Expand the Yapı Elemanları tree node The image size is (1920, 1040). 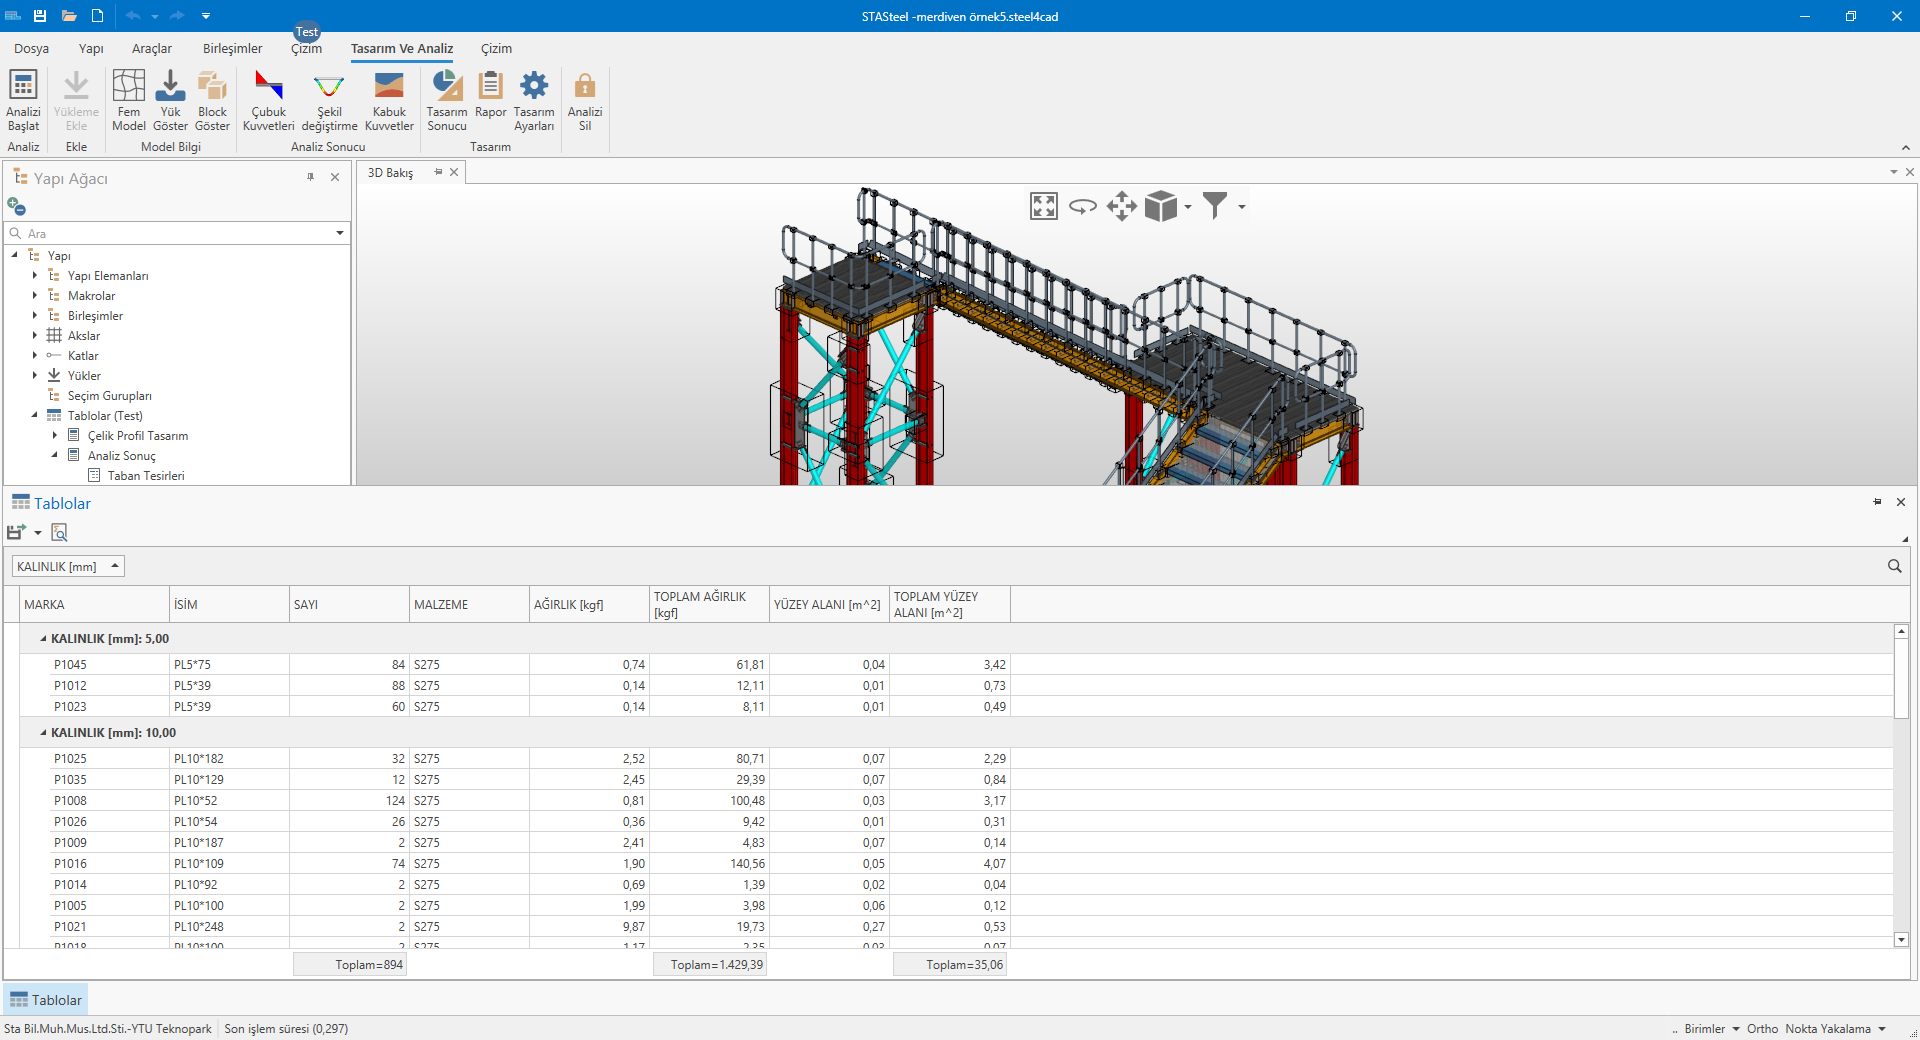pos(35,276)
